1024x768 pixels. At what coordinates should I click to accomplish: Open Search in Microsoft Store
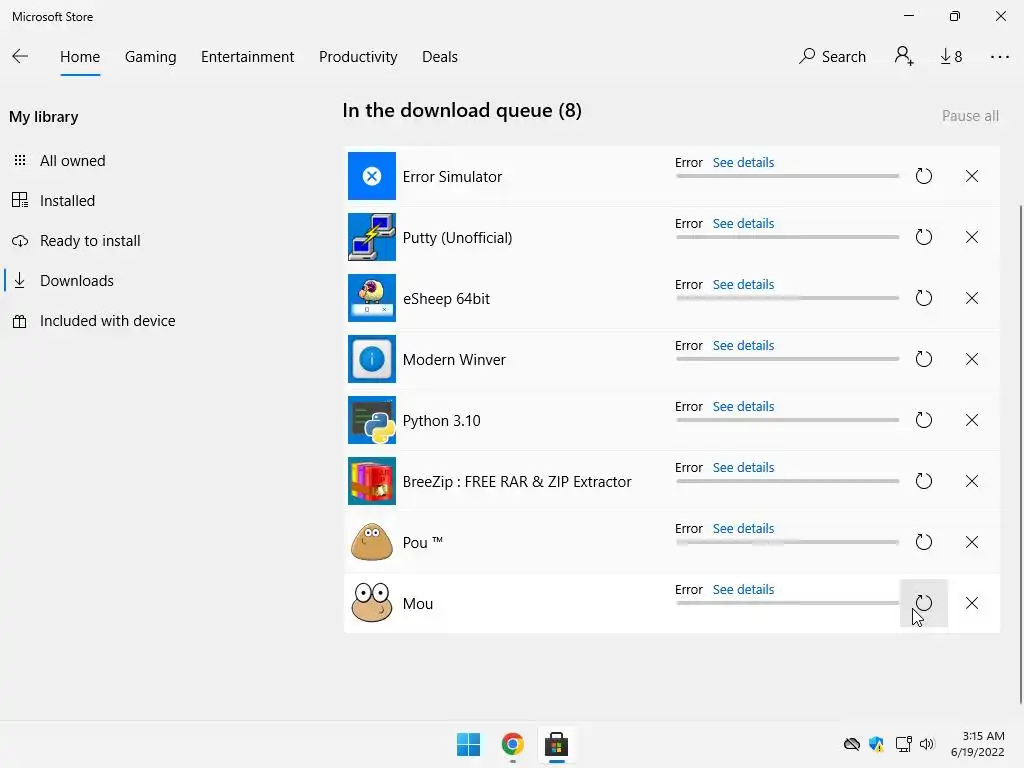pyautogui.click(x=832, y=57)
